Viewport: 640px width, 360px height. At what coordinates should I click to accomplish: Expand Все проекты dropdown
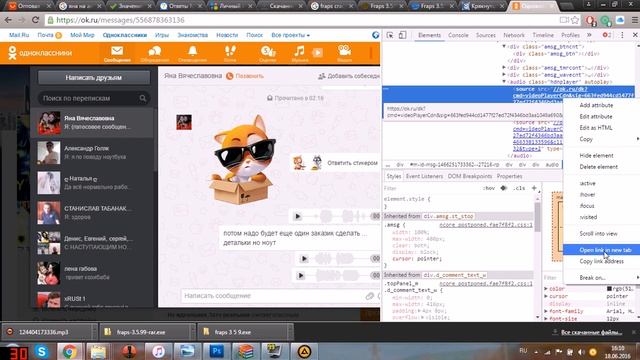point(290,35)
